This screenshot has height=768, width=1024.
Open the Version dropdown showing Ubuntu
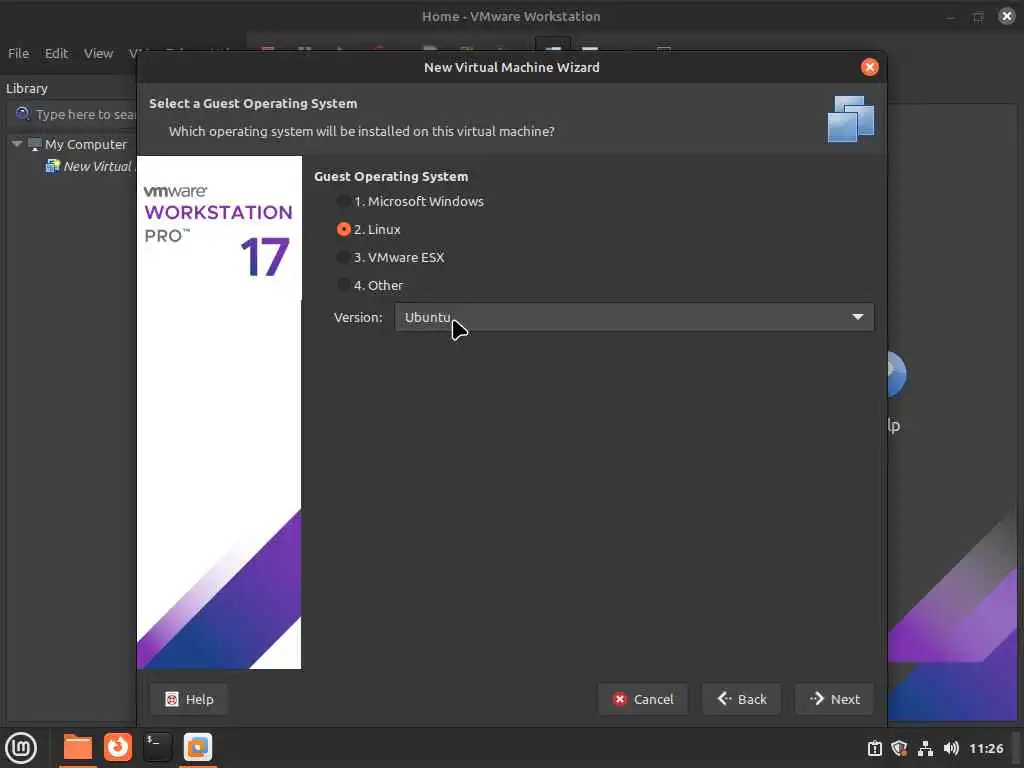click(x=633, y=317)
